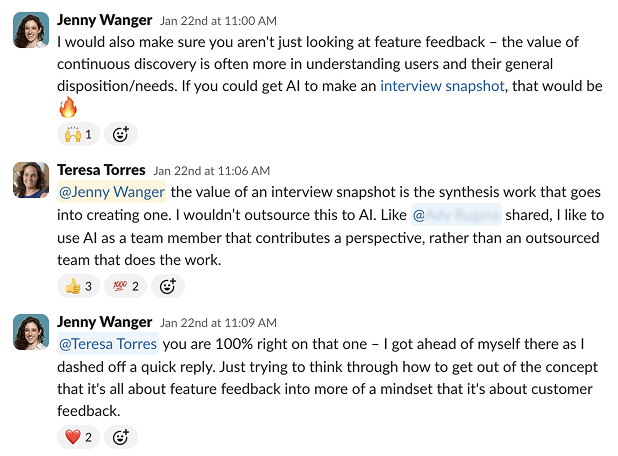Viewport: 618px width, 456px height.
Task: Click the raised hands reaction with count 1
Action: click(78, 134)
